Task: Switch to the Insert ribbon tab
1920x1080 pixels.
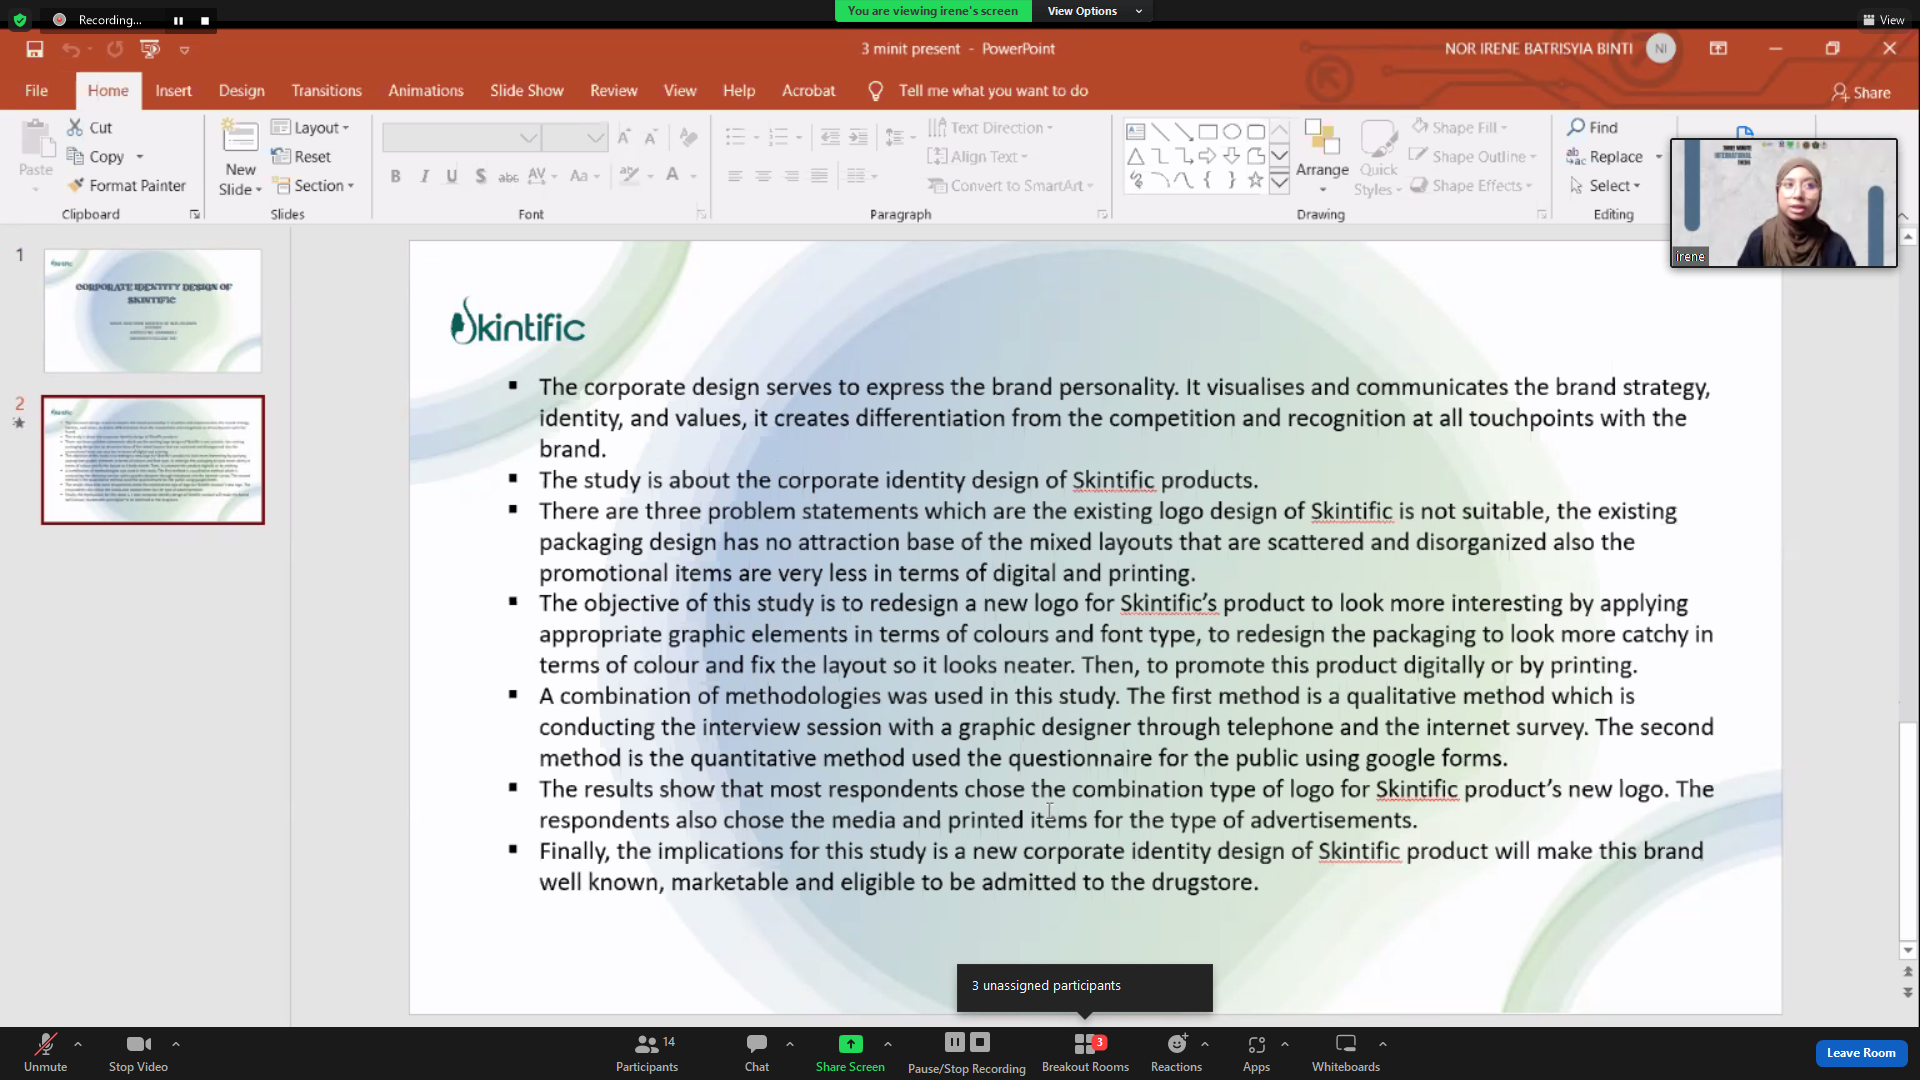Action: (x=173, y=91)
